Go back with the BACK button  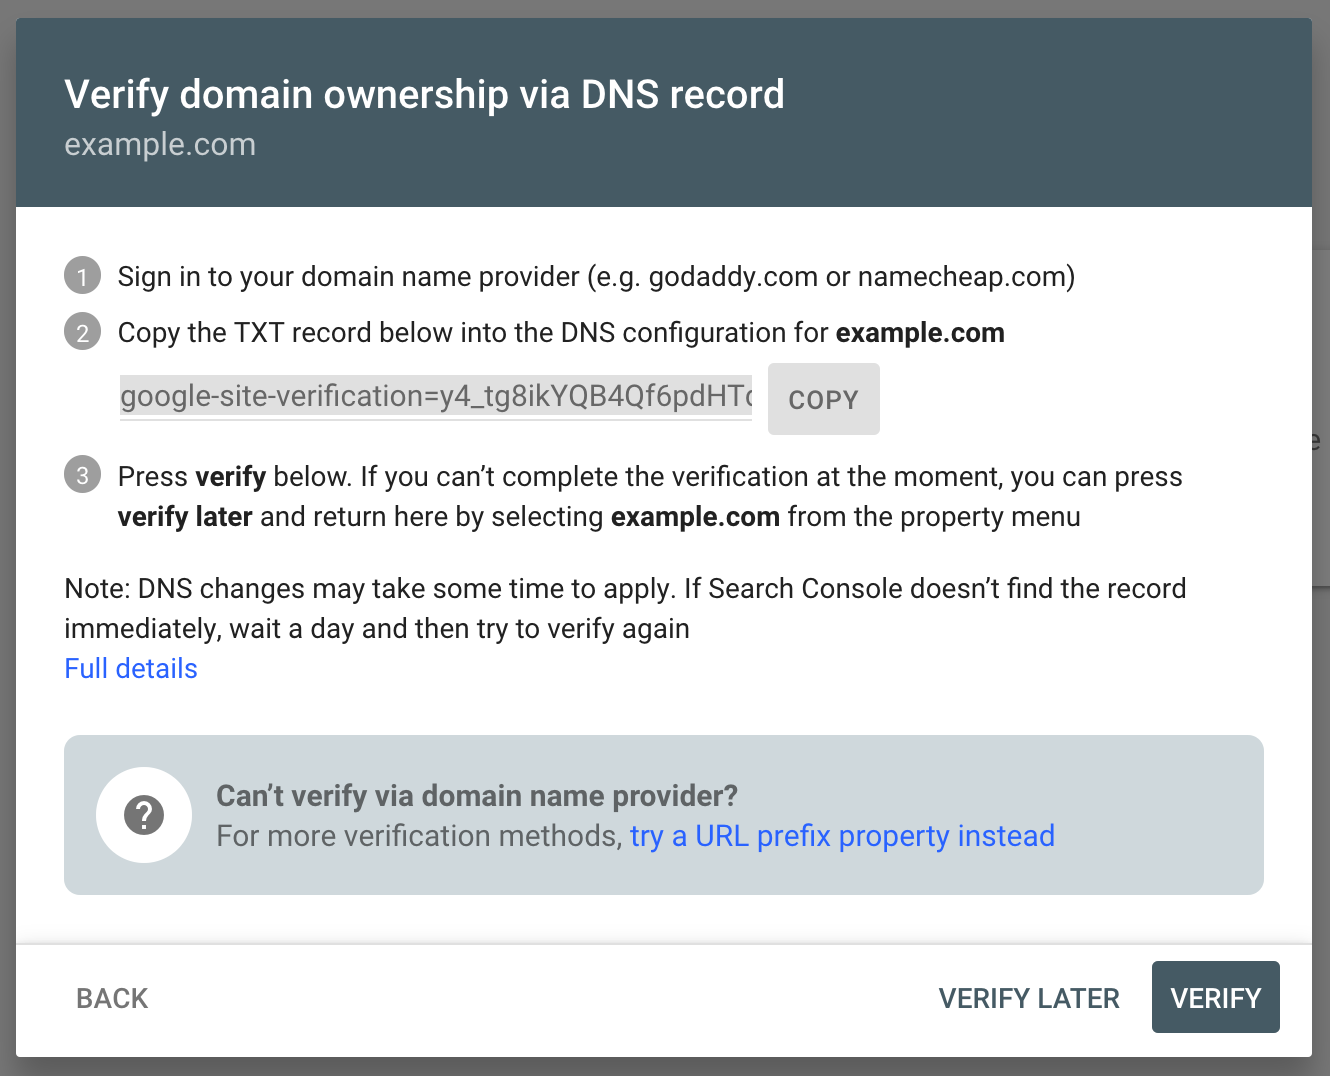click(x=112, y=998)
